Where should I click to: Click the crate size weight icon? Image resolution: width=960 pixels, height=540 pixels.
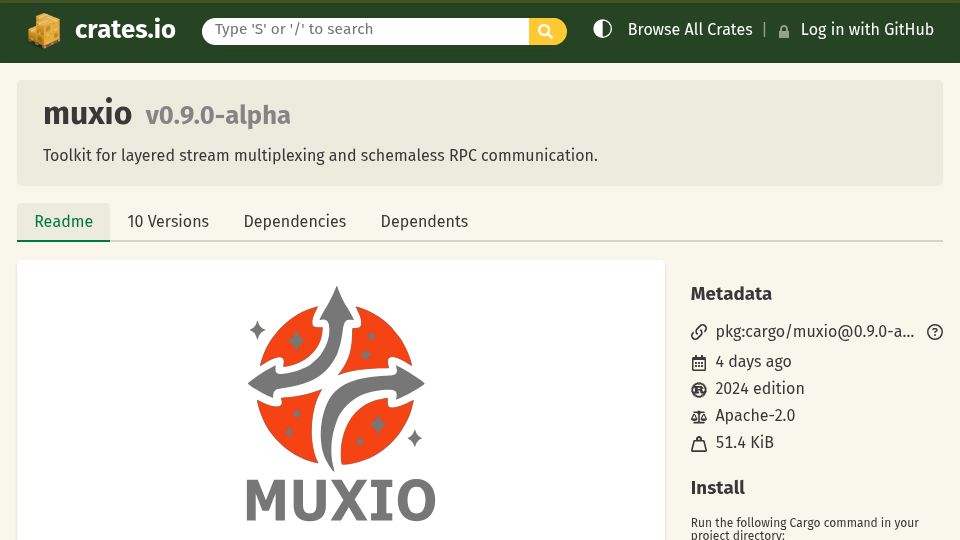pos(699,444)
